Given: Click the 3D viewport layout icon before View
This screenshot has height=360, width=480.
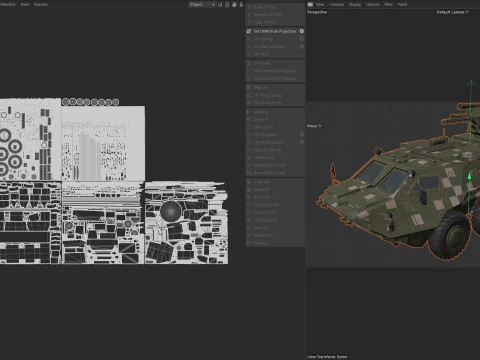Looking at the screenshot, I should coord(310,4).
